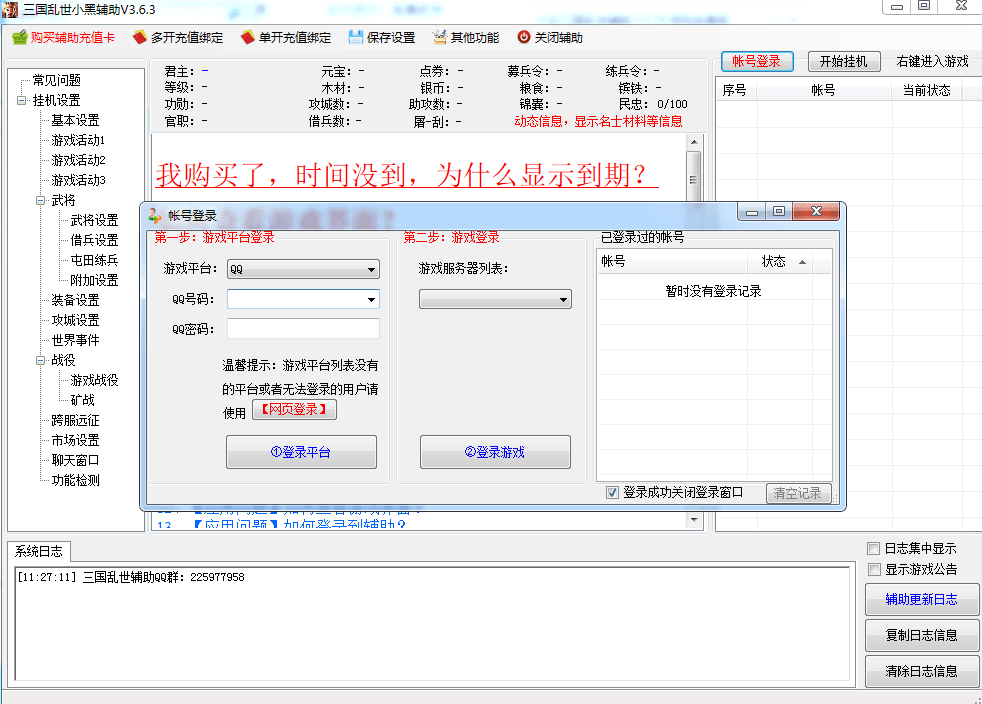
Task: Click the icon in 帐号登录 dialog title
Action: 155,216
